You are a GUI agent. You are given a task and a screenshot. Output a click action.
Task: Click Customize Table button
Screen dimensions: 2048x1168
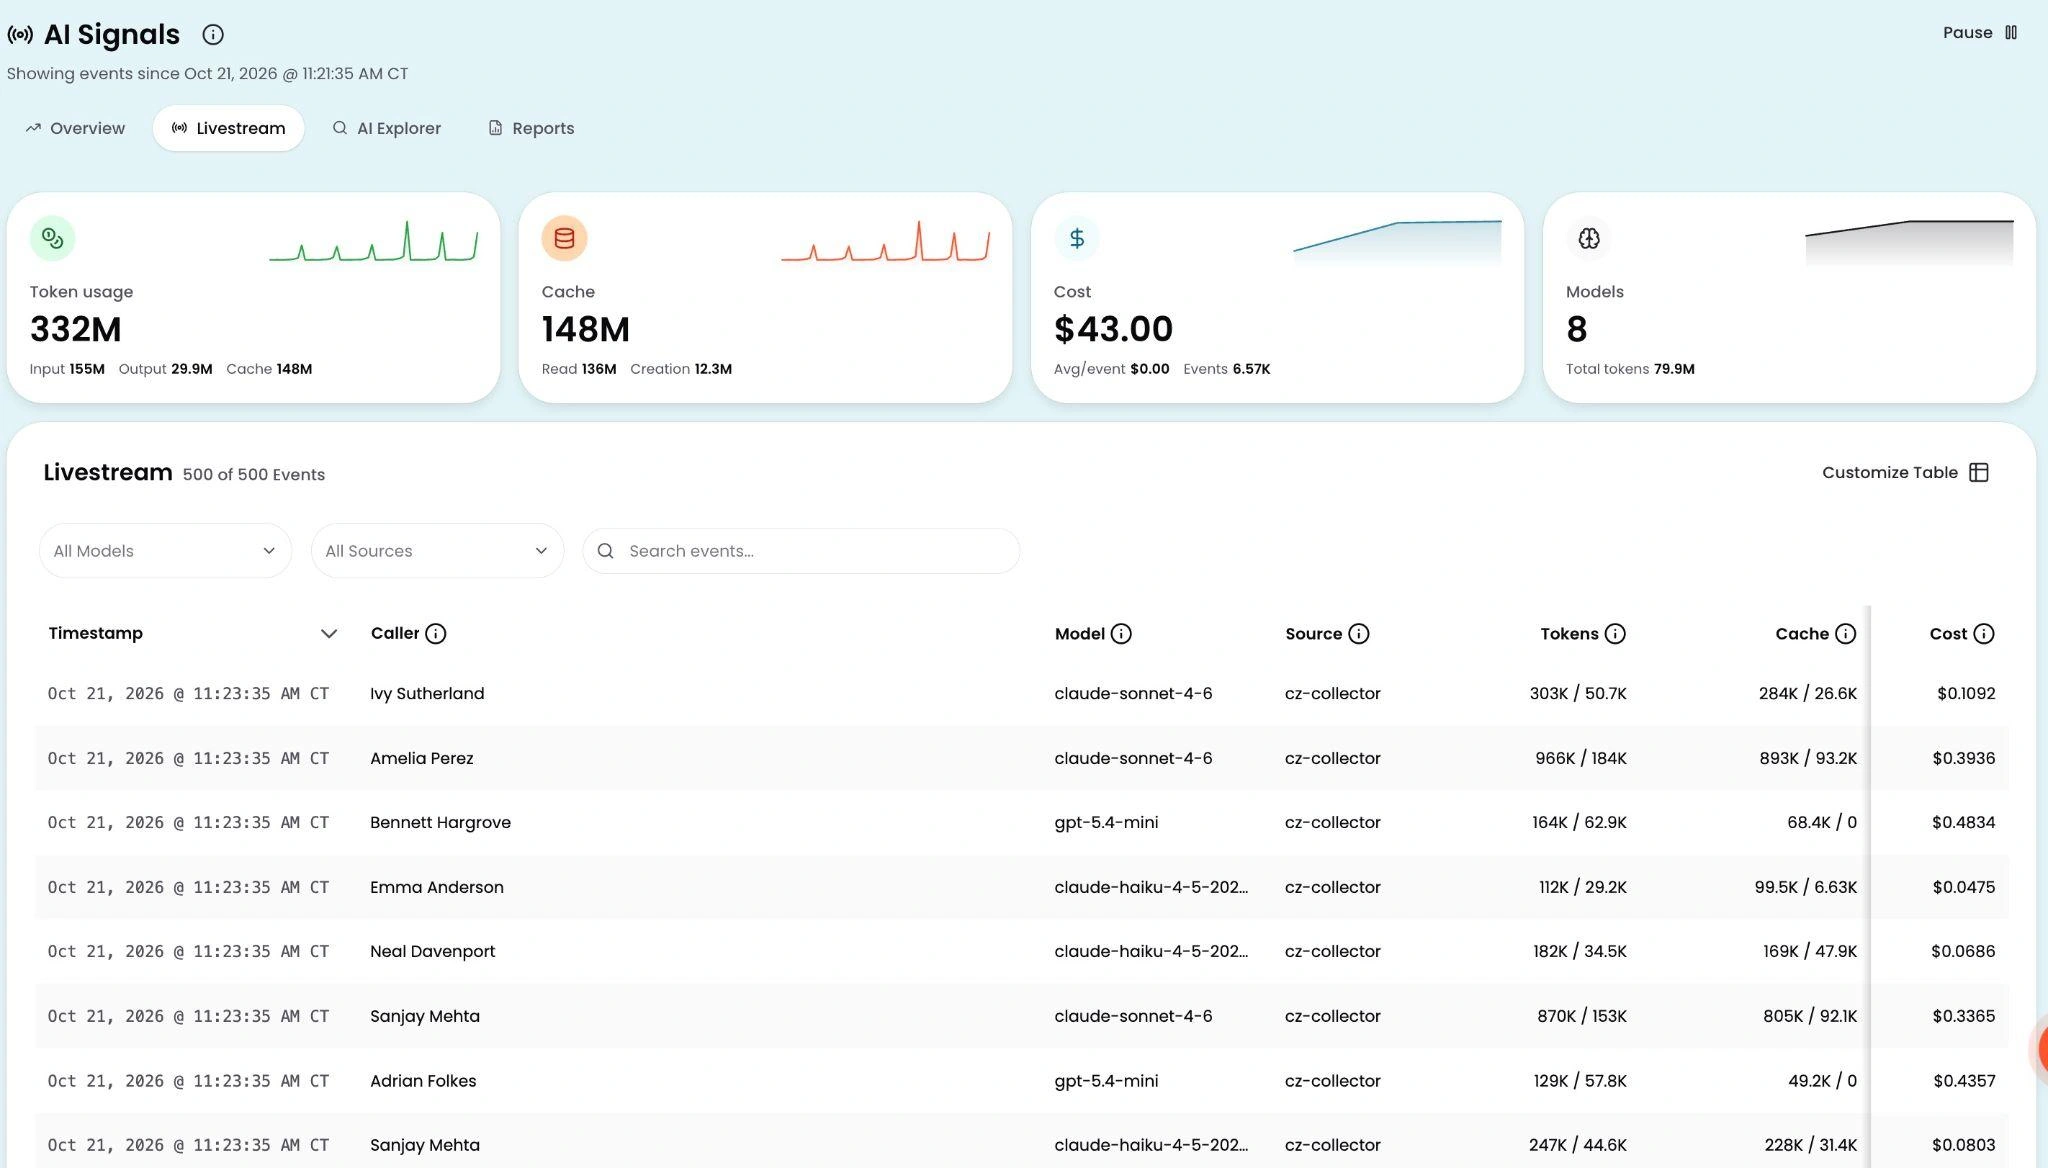1905,472
